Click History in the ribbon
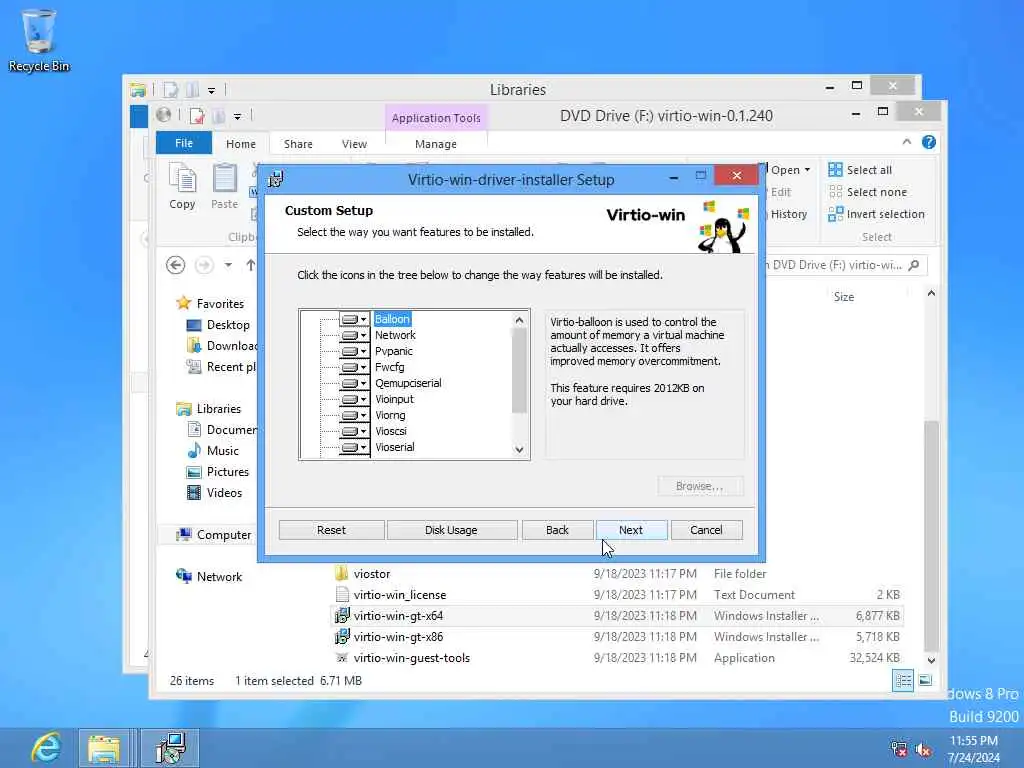 pyautogui.click(x=788, y=214)
